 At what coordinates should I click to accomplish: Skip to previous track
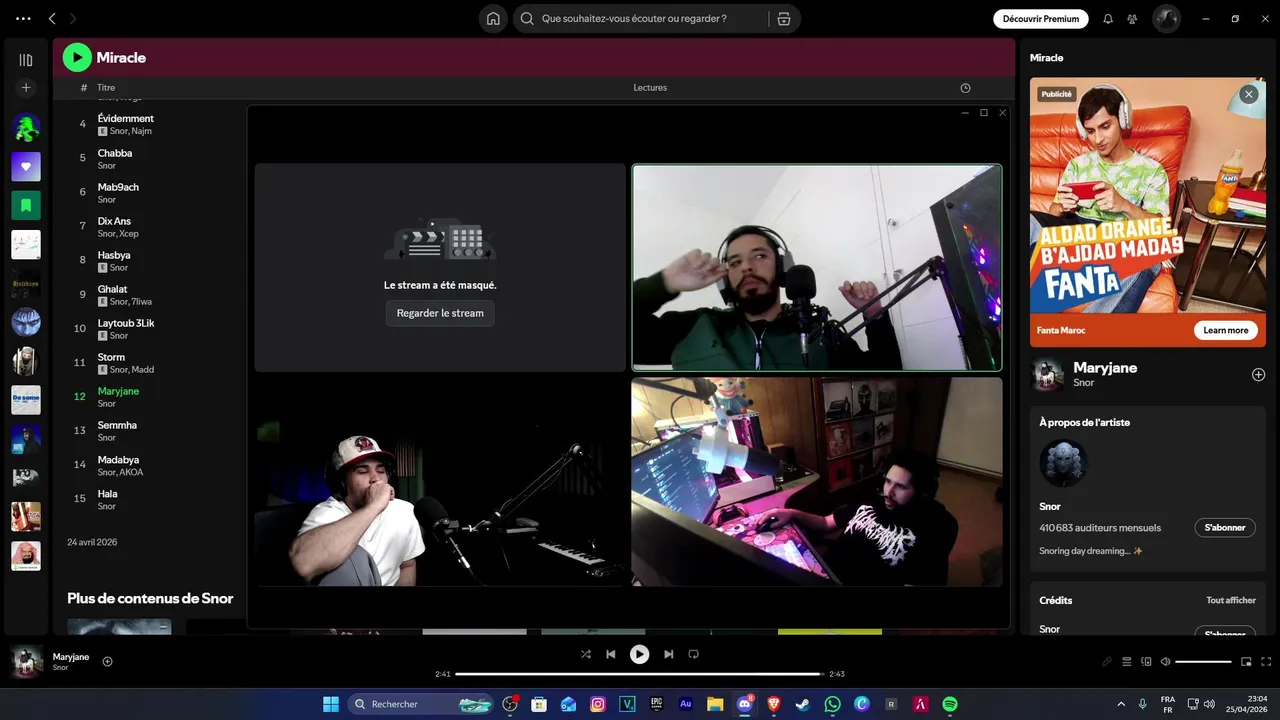(x=611, y=654)
